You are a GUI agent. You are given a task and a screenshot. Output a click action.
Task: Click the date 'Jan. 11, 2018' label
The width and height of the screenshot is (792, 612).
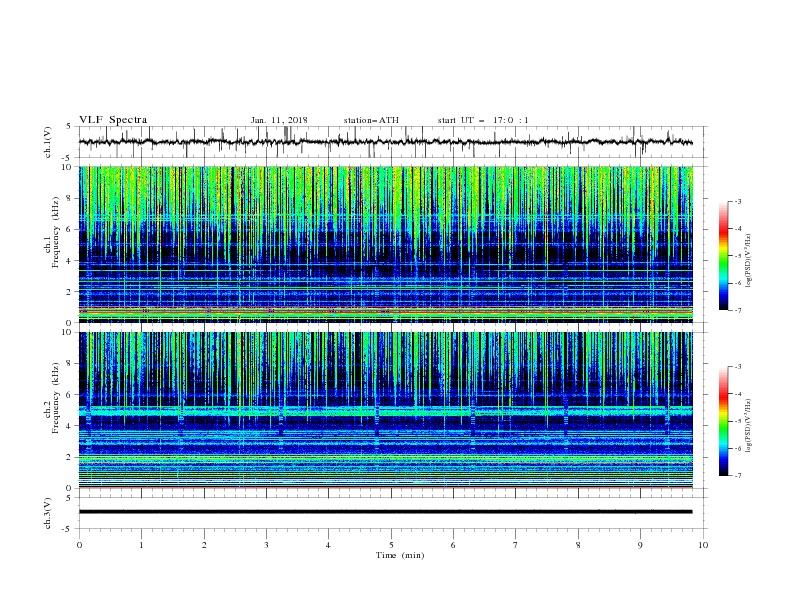(279, 120)
